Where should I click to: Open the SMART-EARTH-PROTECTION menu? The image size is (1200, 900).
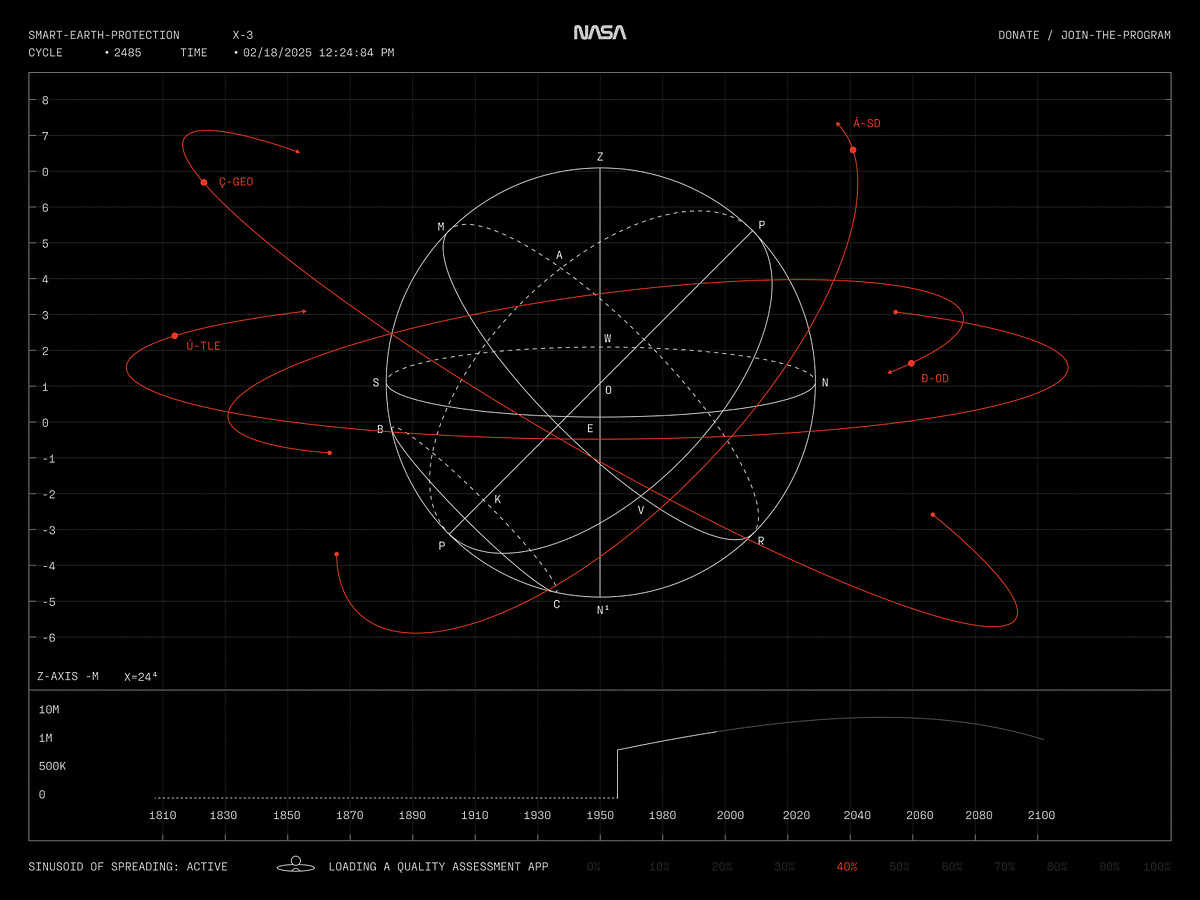click(105, 35)
